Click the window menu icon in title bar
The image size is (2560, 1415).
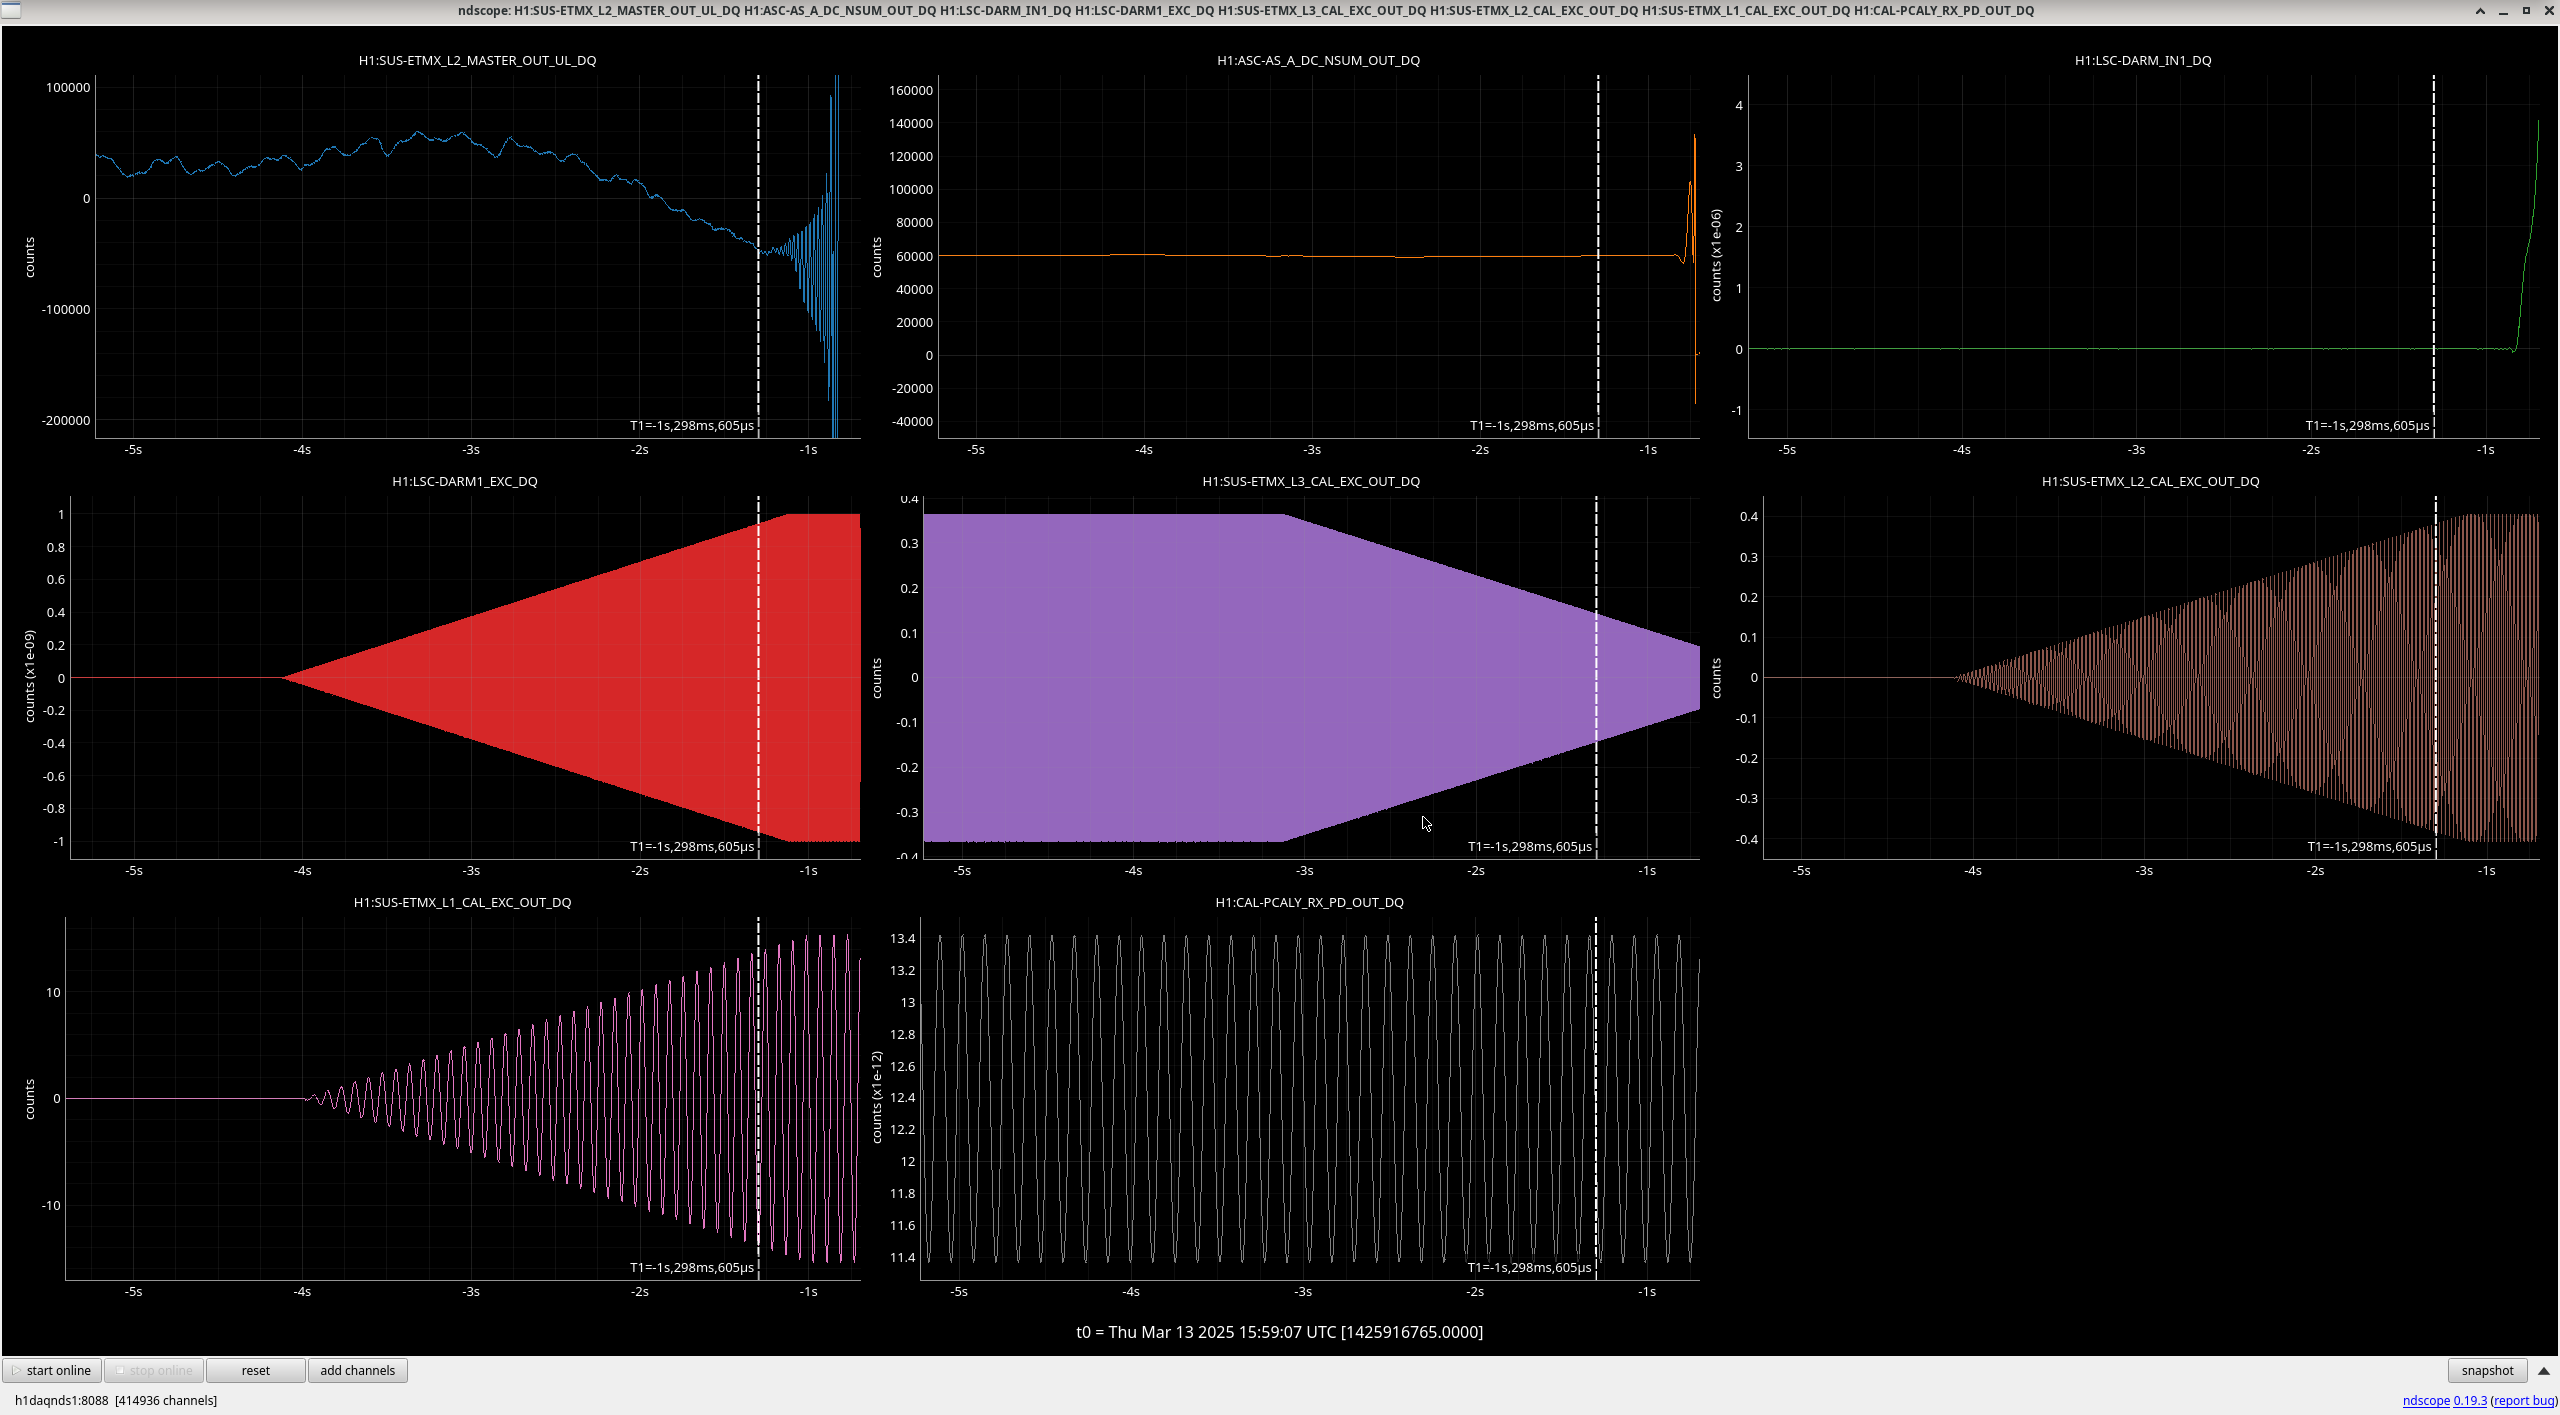point(9,10)
